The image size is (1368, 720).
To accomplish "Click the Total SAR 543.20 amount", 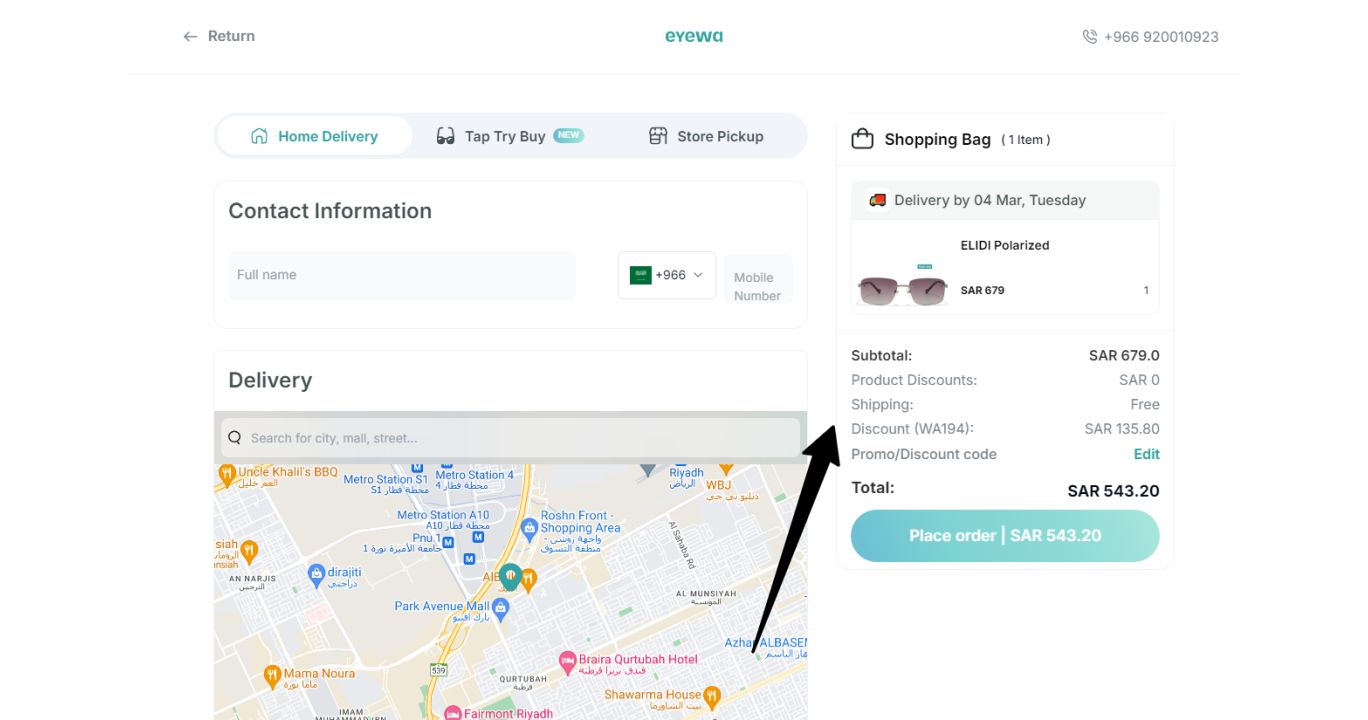I will tap(1114, 491).
